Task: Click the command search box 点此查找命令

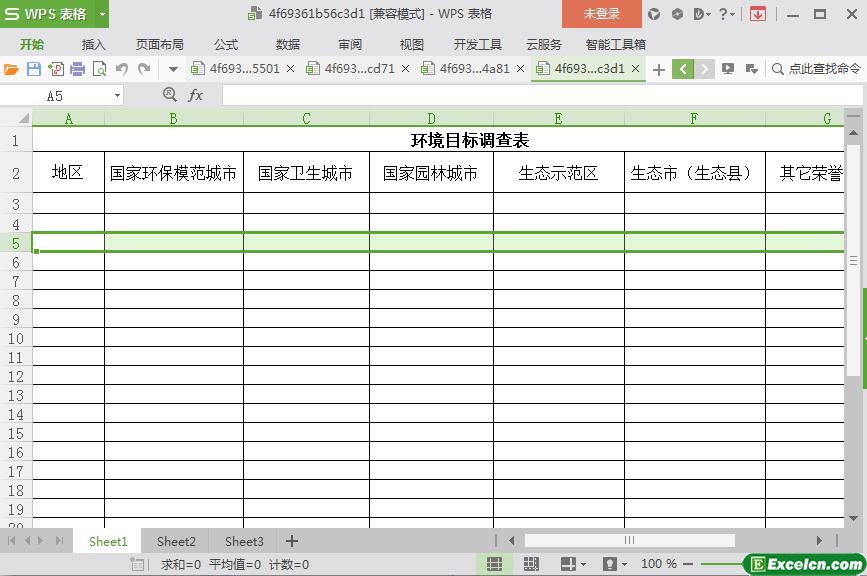Action: point(816,69)
